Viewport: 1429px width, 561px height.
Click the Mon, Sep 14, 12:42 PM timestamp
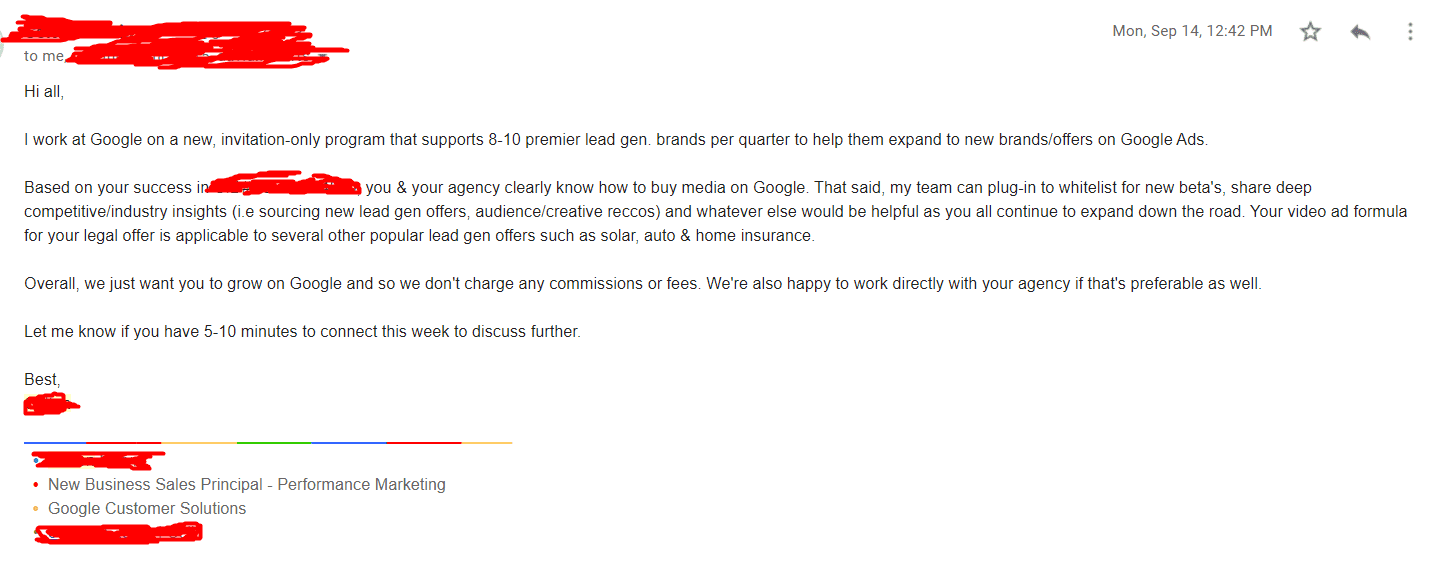1192,31
